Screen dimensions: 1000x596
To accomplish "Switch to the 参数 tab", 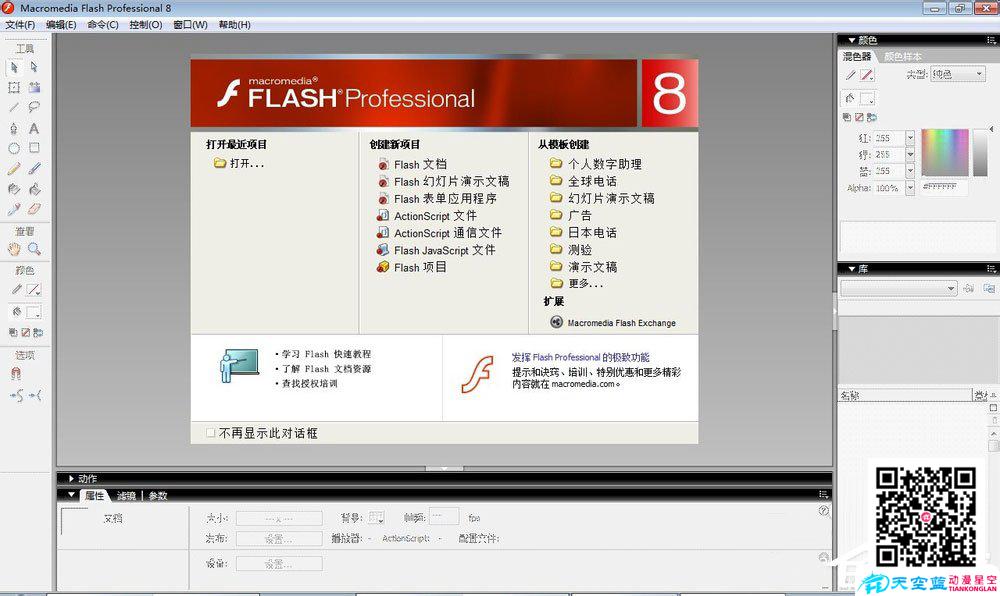I will click(158, 495).
